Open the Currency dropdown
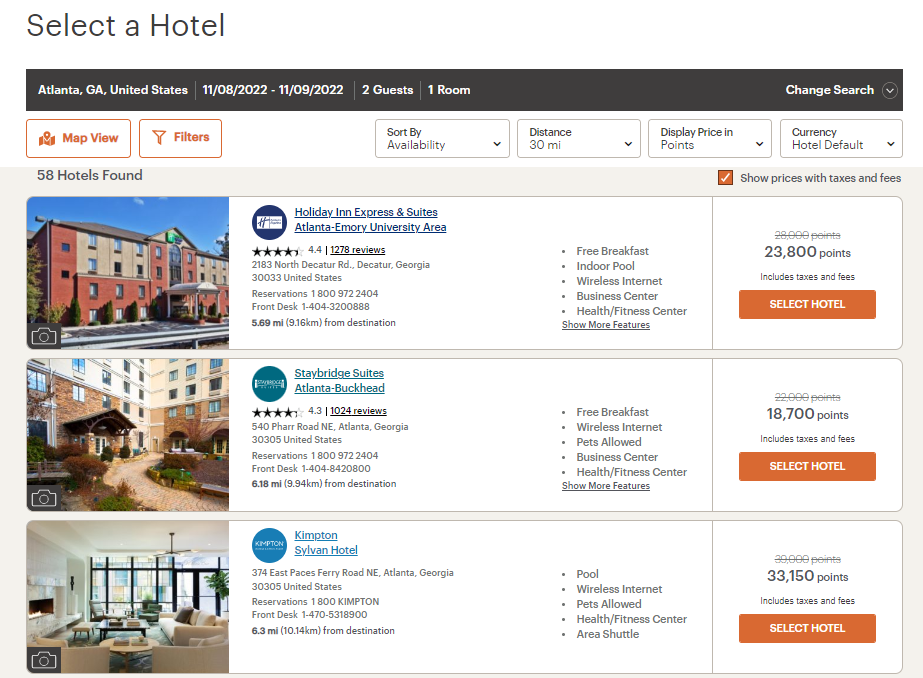923x678 pixels. [841, 138]
